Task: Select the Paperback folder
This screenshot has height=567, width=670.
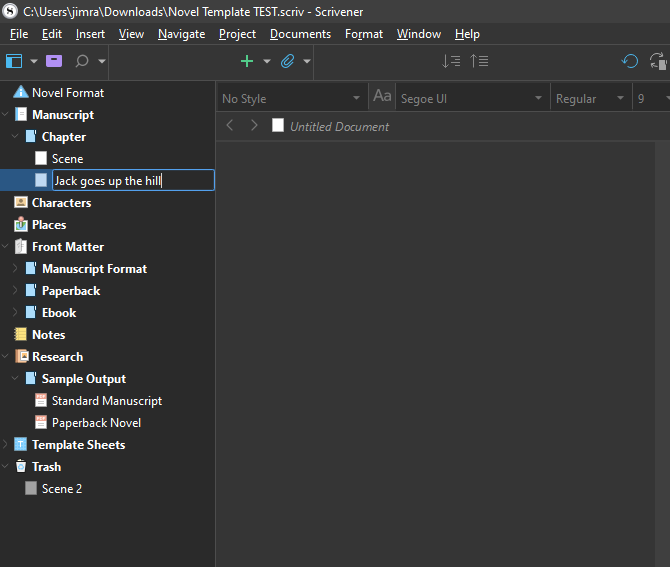Action: (x=71, y=291)
